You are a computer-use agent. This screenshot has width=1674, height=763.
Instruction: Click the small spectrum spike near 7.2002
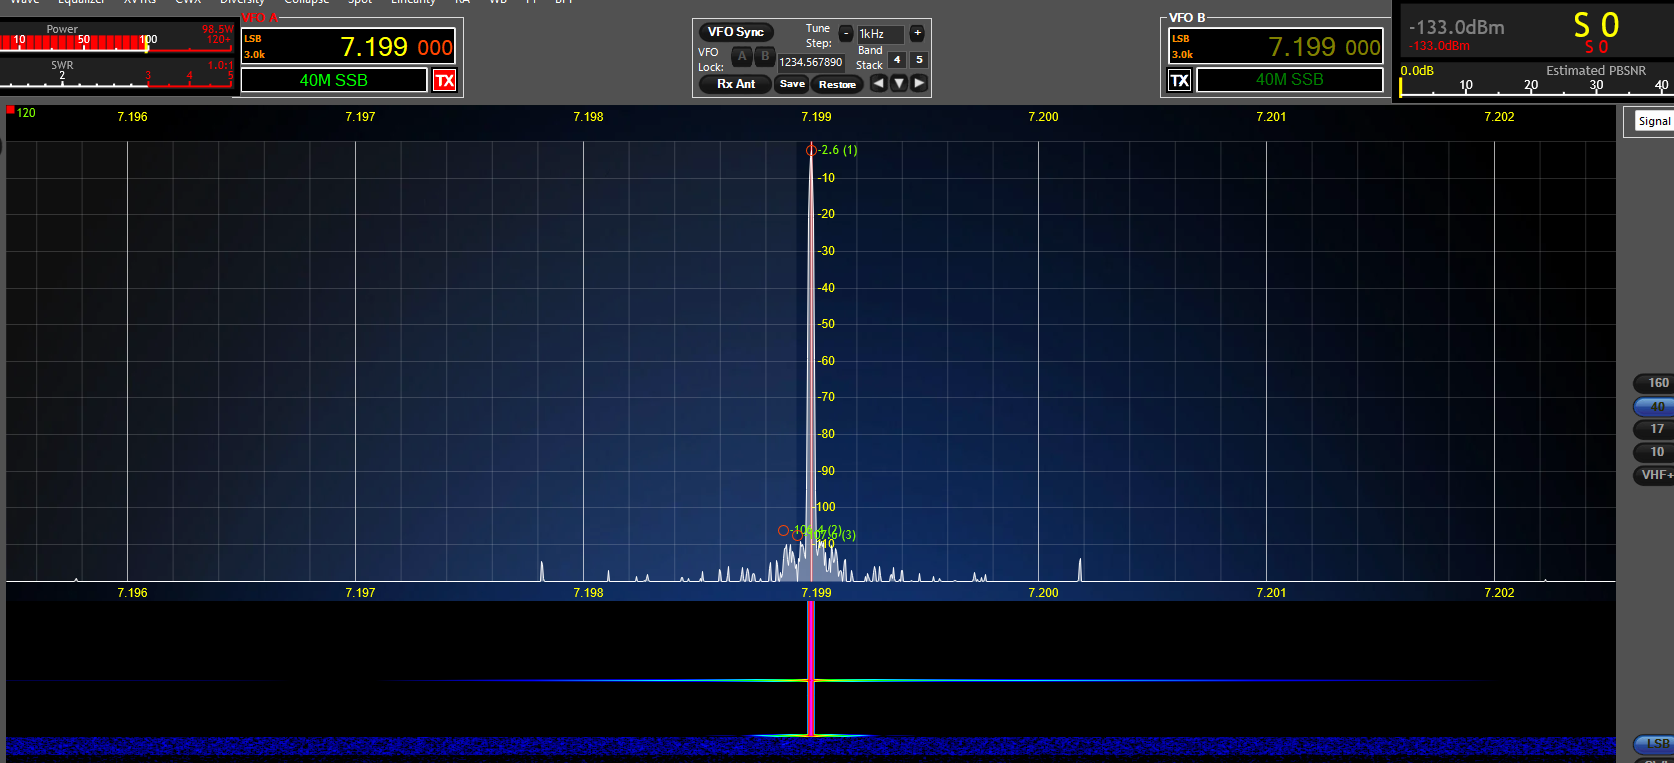pyautogui.click(x=1080, y=570)
